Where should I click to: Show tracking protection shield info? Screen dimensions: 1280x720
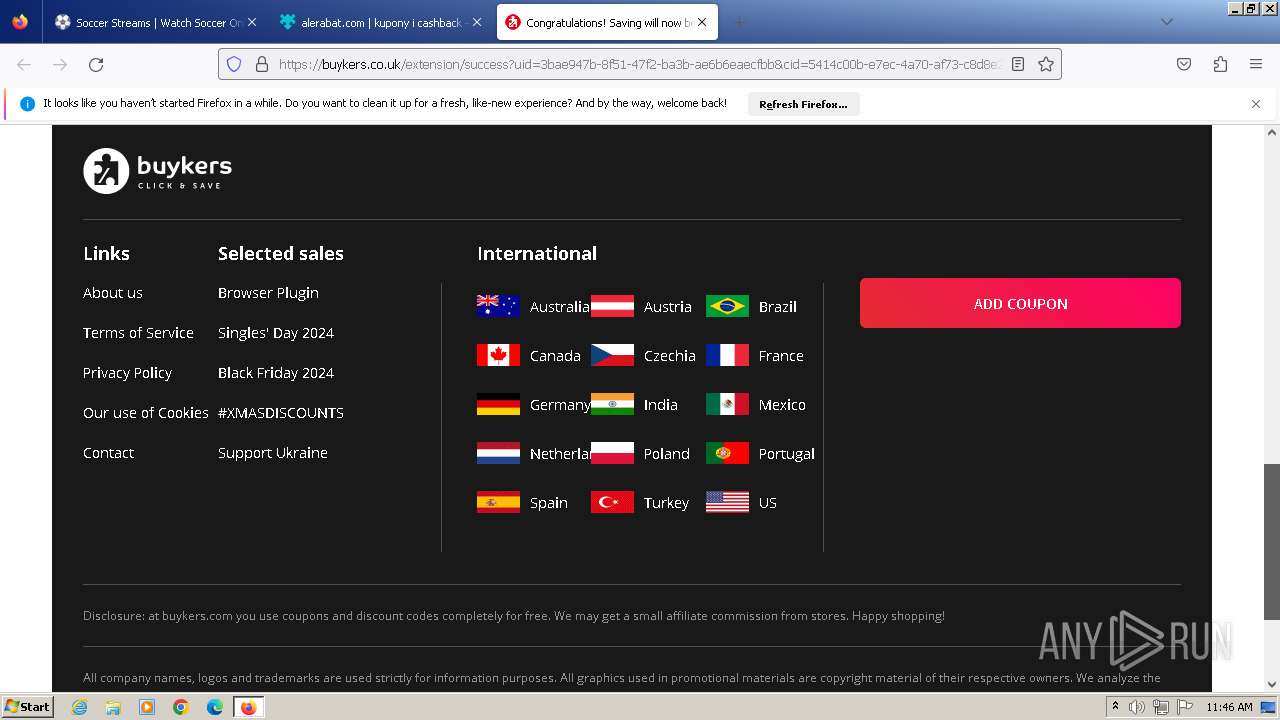[x=234, y=64]
